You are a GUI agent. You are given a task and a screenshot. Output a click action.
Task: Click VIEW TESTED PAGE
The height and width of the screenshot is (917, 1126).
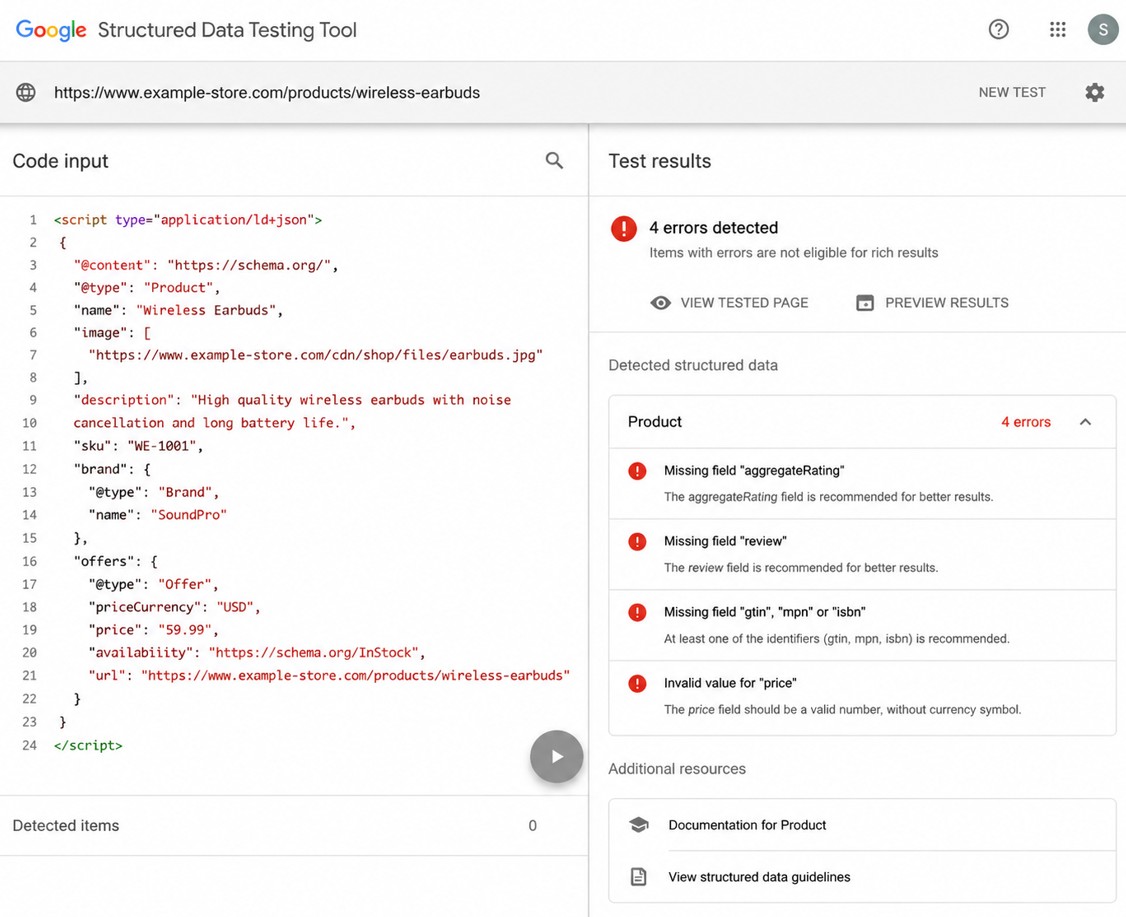point(744,303)
